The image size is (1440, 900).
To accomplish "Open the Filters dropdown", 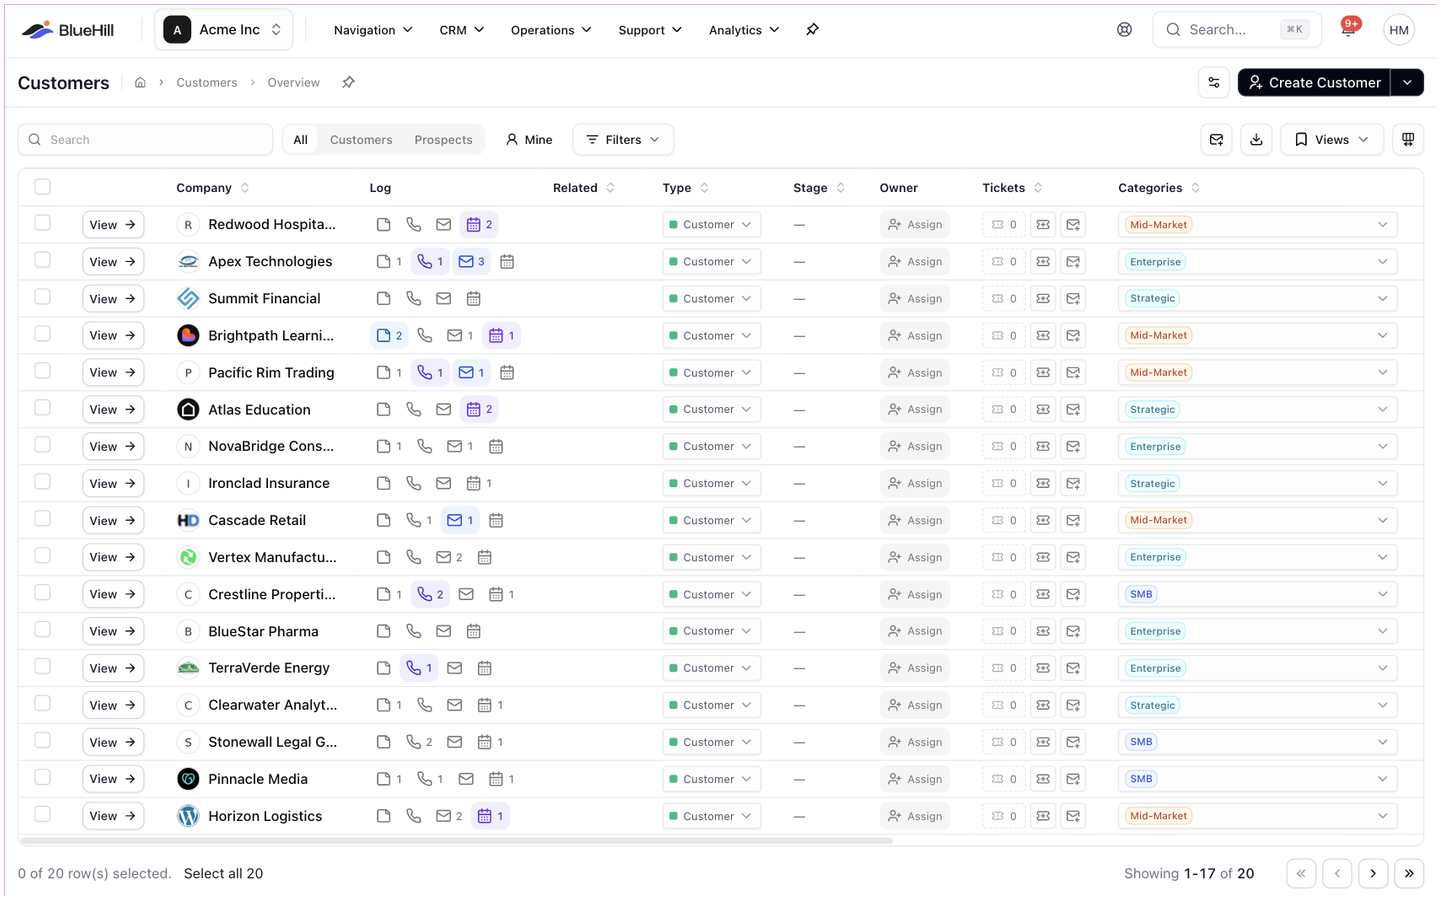I will [x=623, y=140].
